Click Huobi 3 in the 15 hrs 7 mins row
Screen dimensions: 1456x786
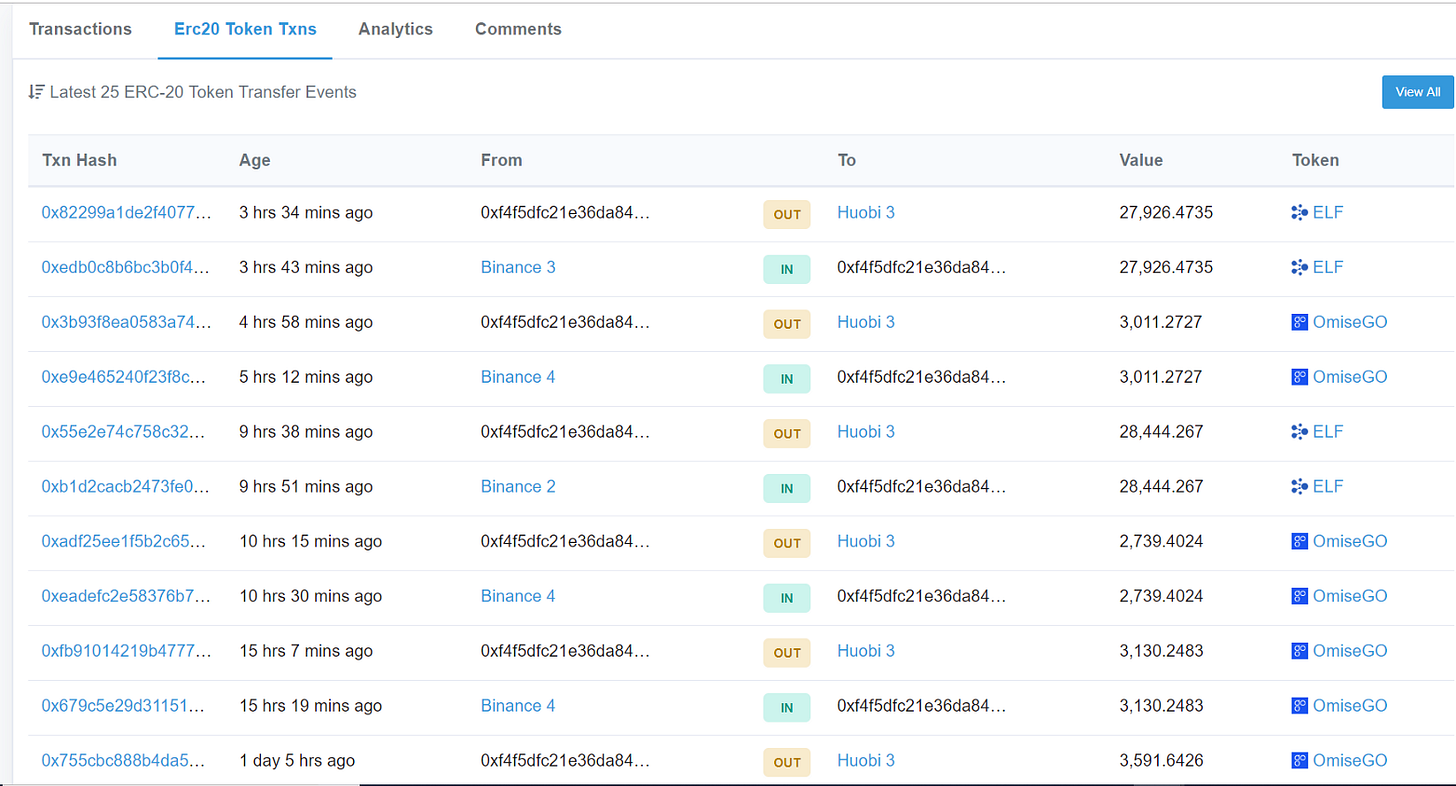click(866, 651)
